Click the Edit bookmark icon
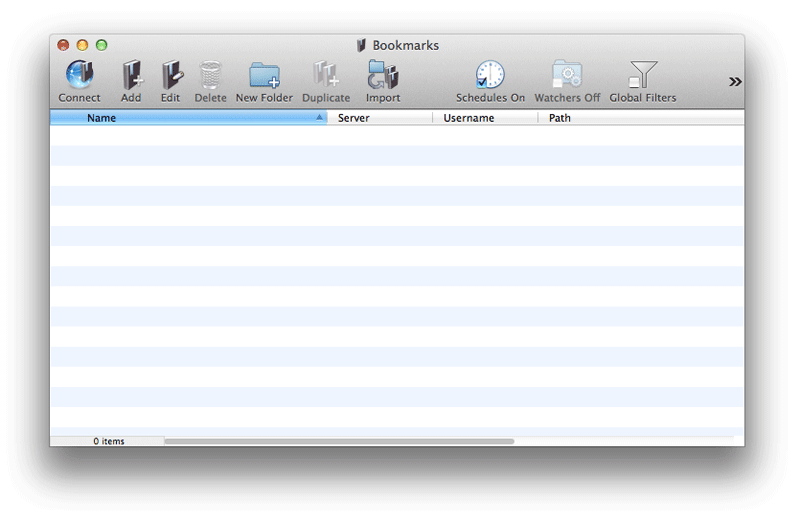This screenshot has width=800, height=521. tap(171, 76)
